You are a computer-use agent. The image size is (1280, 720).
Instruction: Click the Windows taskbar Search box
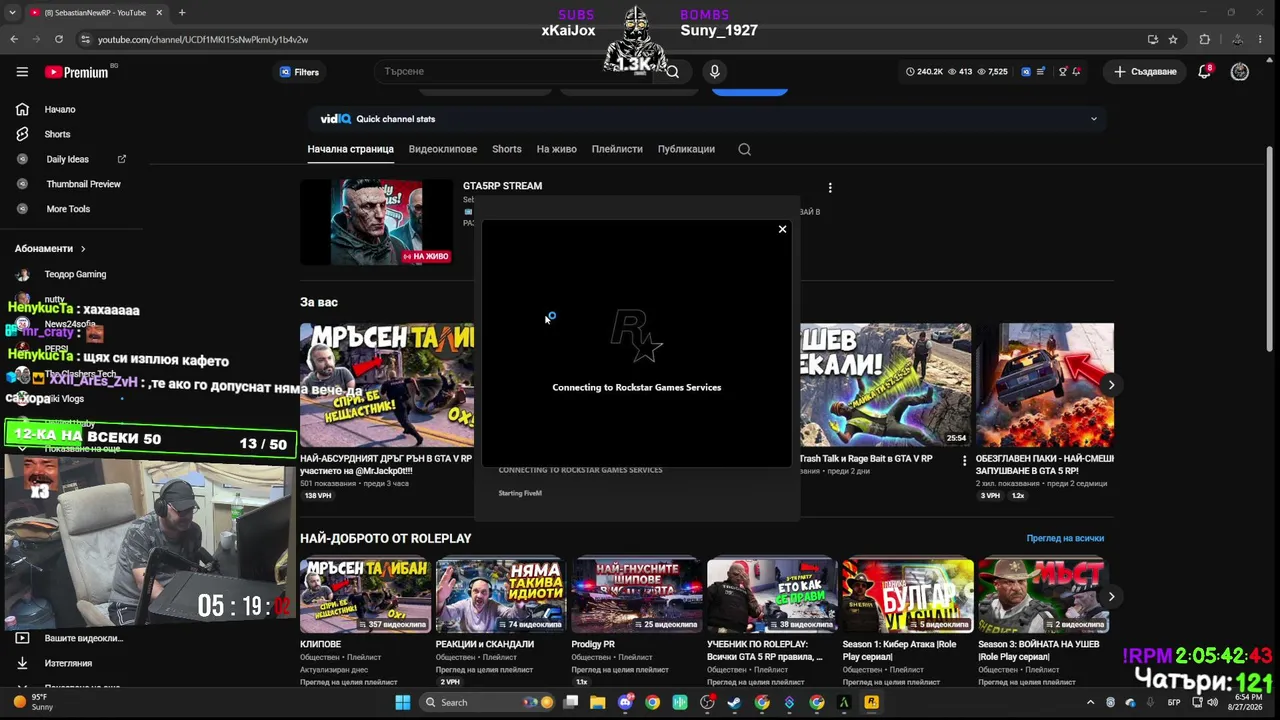tap(487, 702)
